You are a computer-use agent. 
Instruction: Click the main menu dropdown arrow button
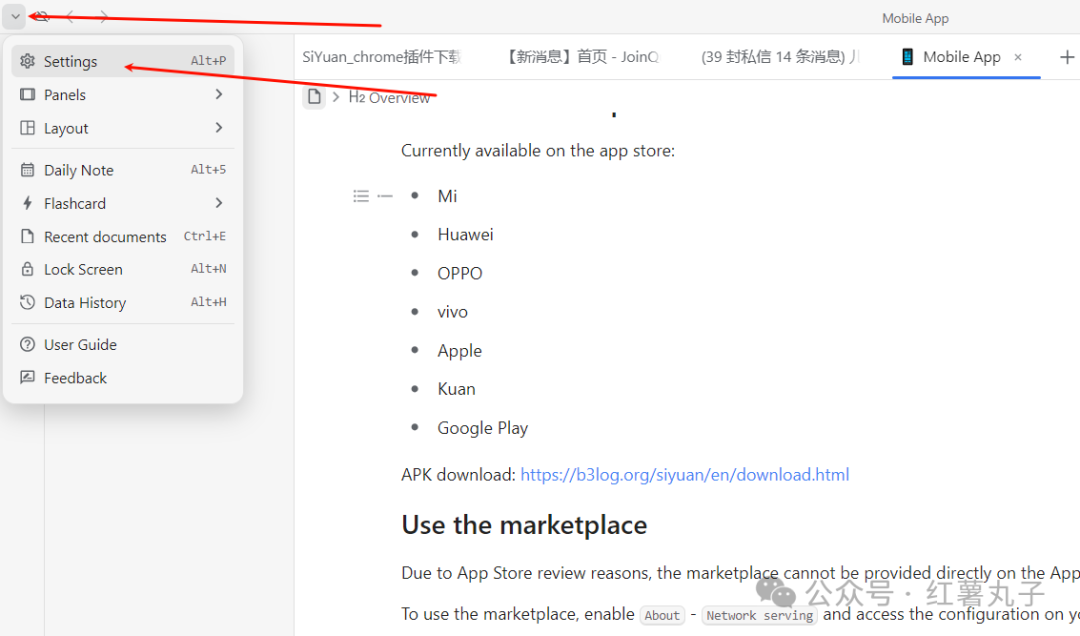[x=14, y=17]
